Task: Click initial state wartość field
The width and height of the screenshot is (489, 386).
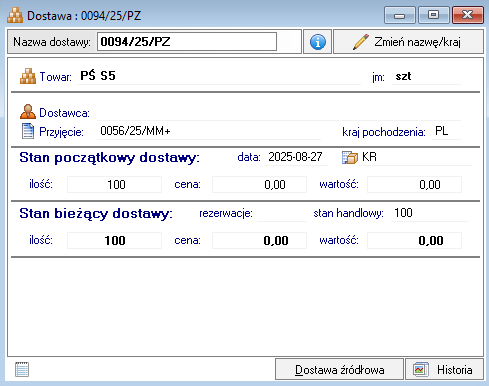Action: pyautogui.click(x=414, y=184)
